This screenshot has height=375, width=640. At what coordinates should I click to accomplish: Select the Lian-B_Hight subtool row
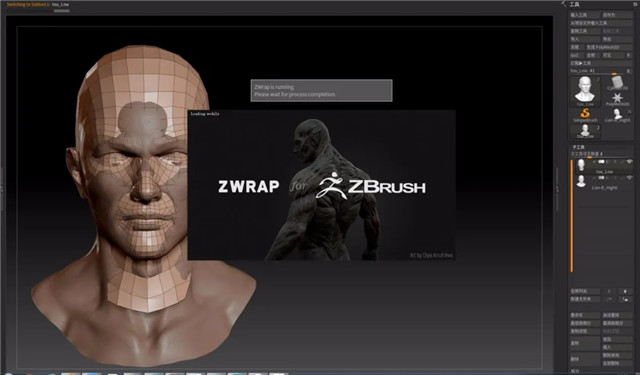point(604,182)
